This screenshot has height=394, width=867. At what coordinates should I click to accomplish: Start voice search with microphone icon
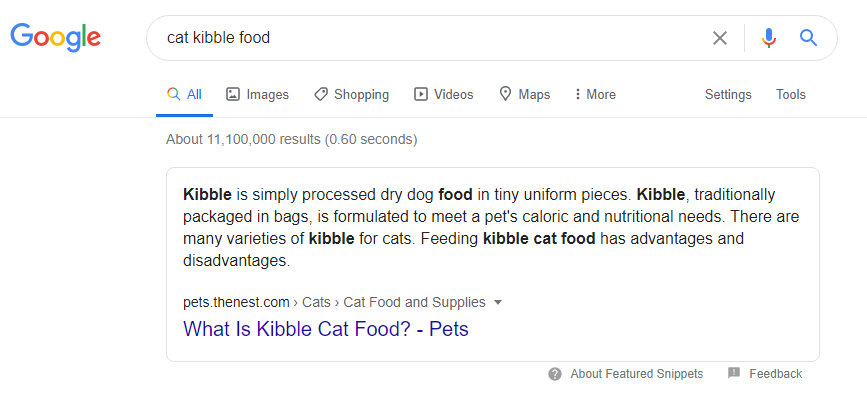coord(769,38)
